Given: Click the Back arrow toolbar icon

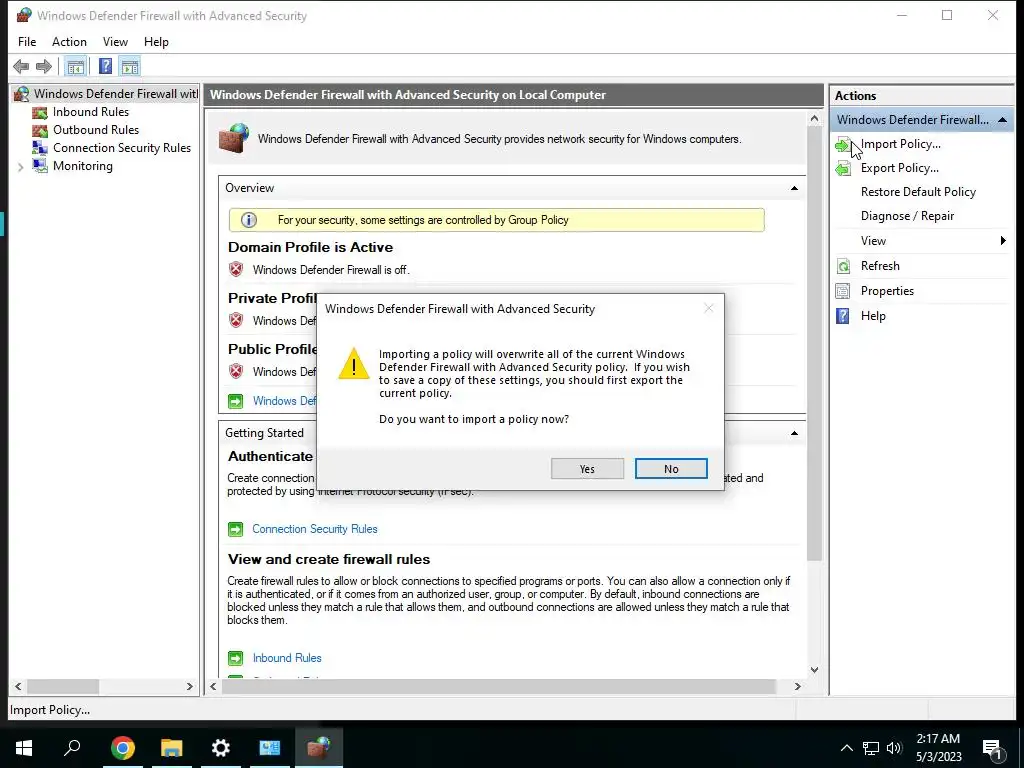Looking at the screenshot, I should (x=21, y=66).
